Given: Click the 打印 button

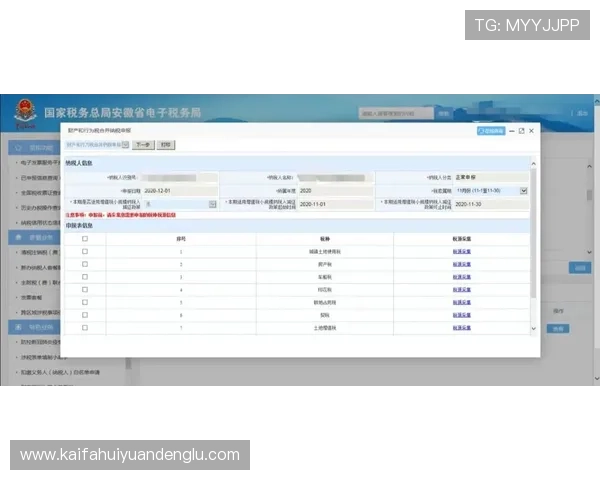Looking at the screenshot, I should point(166,145).
